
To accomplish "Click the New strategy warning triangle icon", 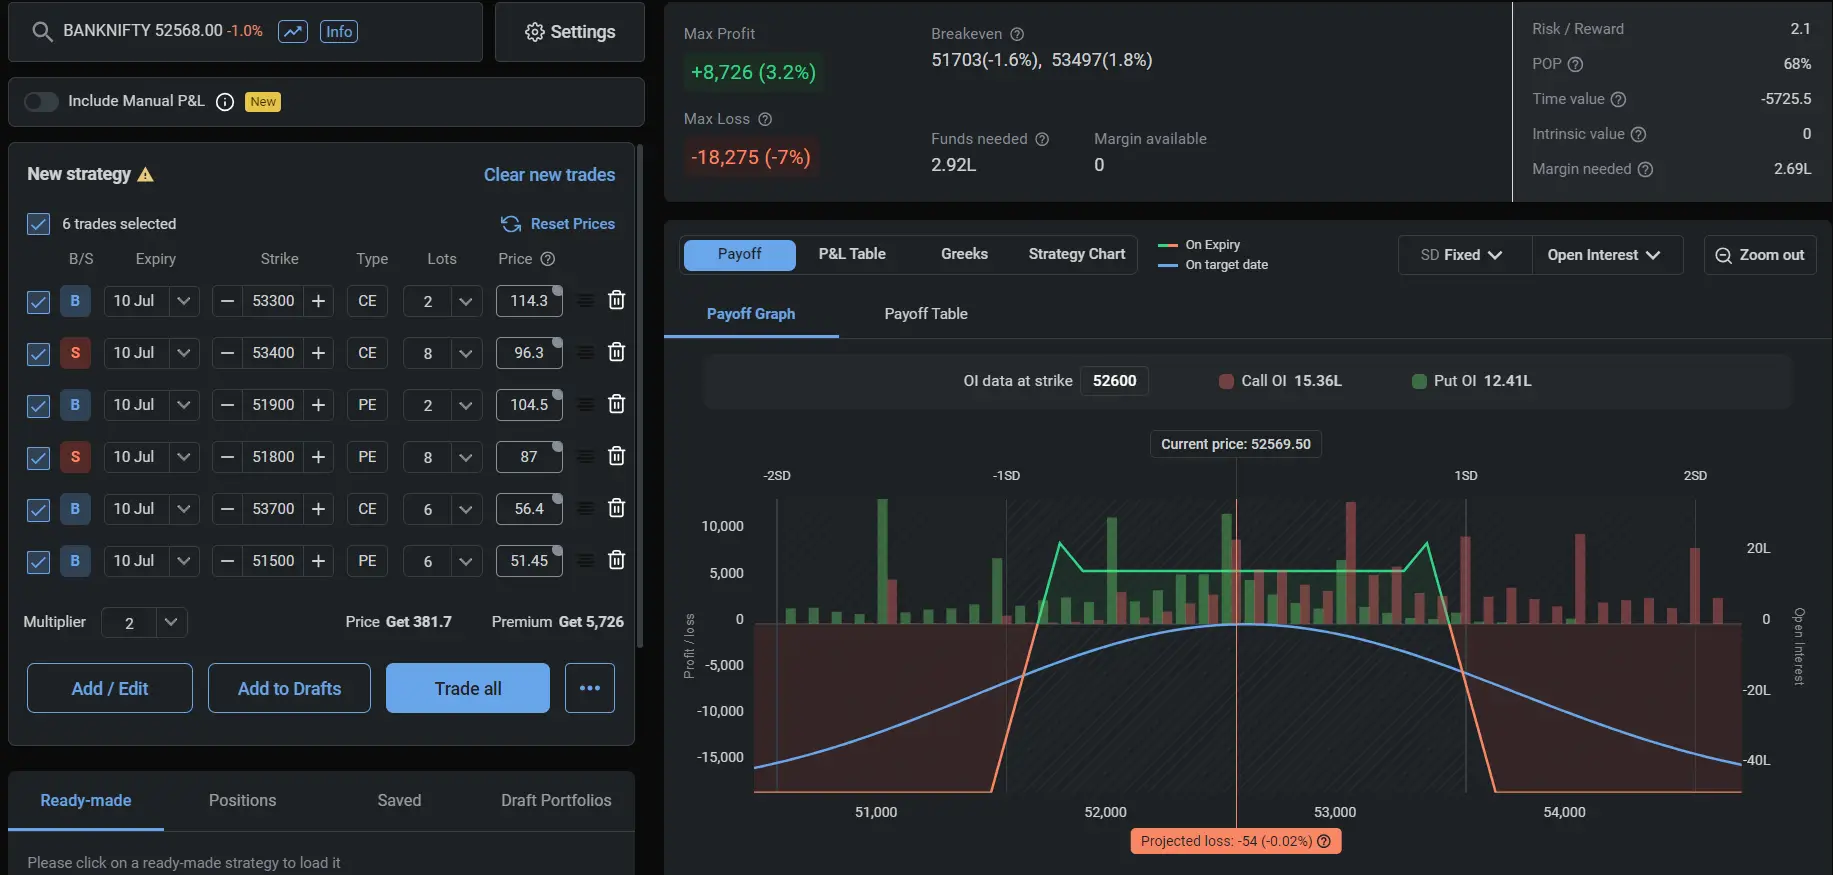I will pyautogui.click(x=146, y=174).
